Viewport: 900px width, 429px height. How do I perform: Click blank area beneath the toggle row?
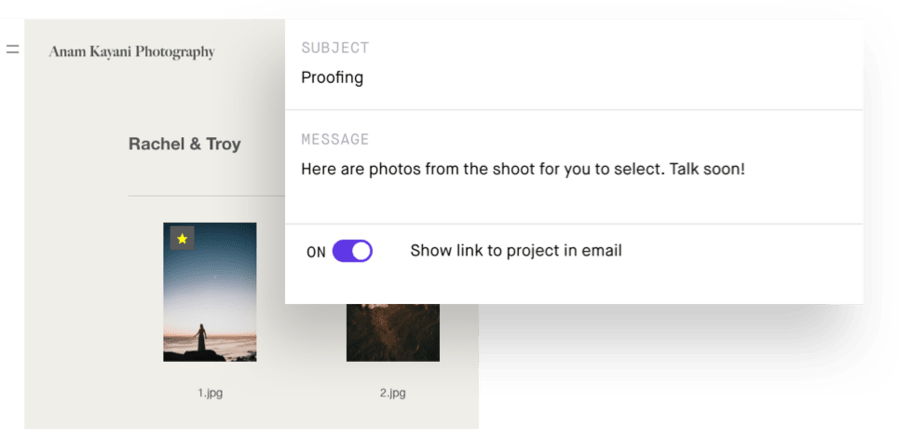[x=570, y=286]
